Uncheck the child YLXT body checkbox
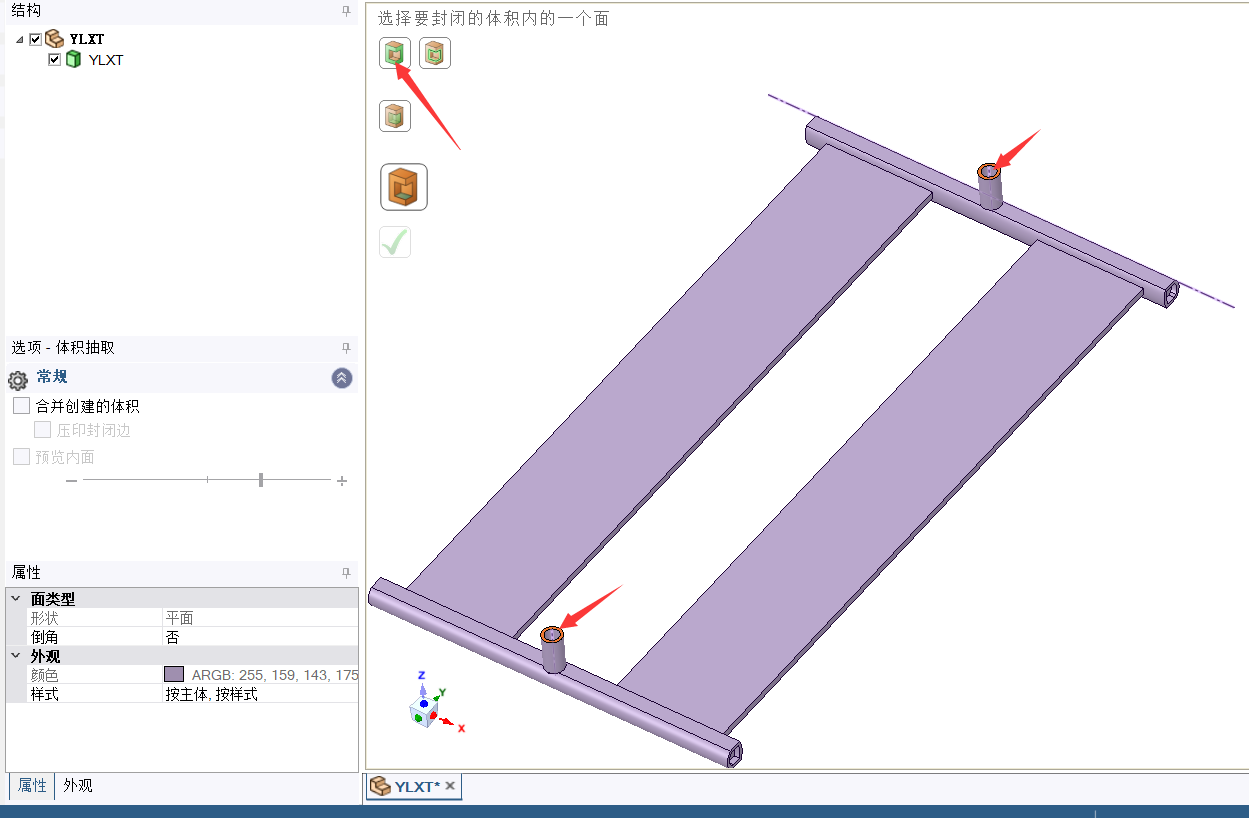1249x818 pixels. (x=55, y=60)
